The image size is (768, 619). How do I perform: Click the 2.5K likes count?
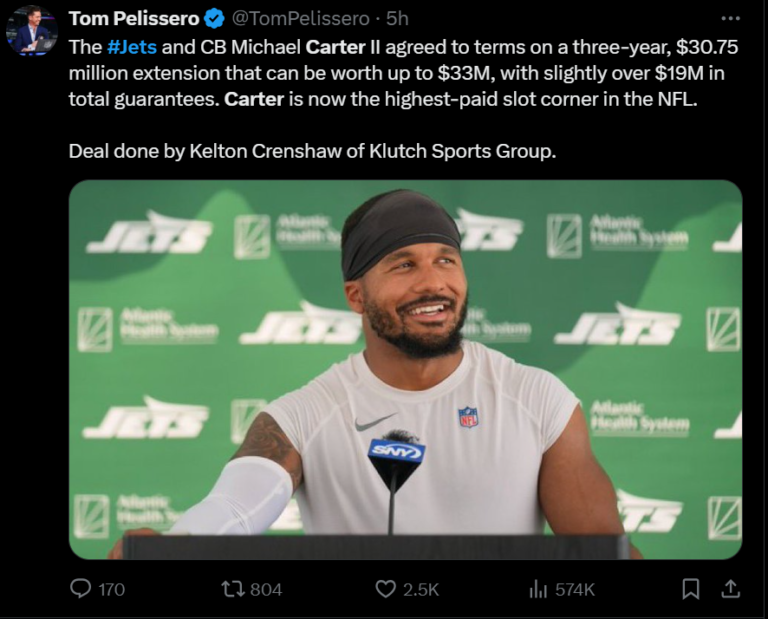(421, 589)
